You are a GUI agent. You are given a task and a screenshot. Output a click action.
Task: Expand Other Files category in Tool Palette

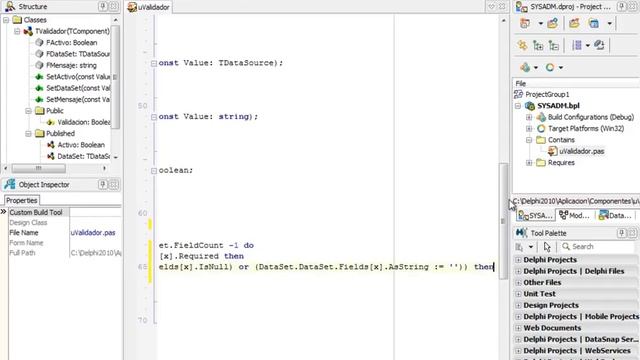coord(518,282)
